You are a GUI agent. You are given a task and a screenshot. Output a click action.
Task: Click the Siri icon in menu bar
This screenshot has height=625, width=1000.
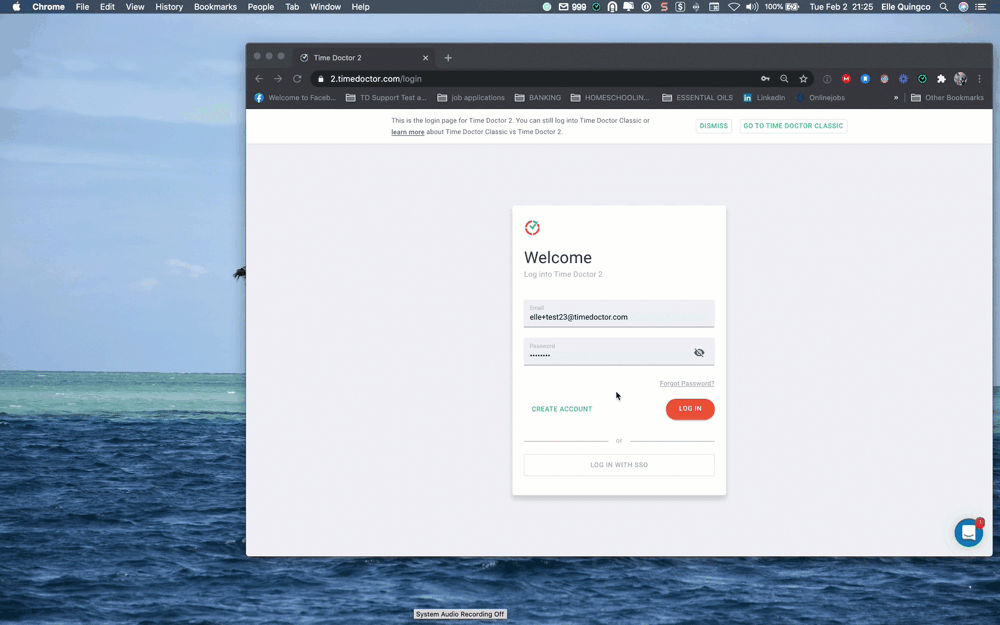[963, 7]
